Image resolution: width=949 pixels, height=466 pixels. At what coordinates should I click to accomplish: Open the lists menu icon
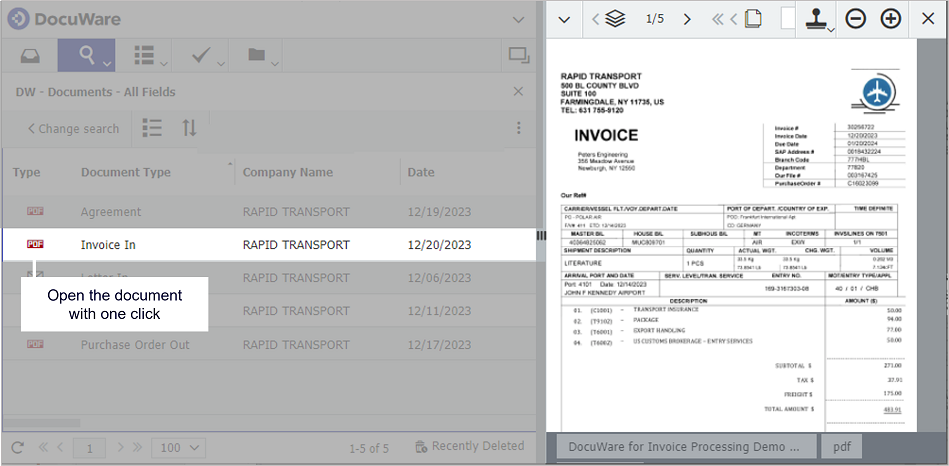[145, 55]
